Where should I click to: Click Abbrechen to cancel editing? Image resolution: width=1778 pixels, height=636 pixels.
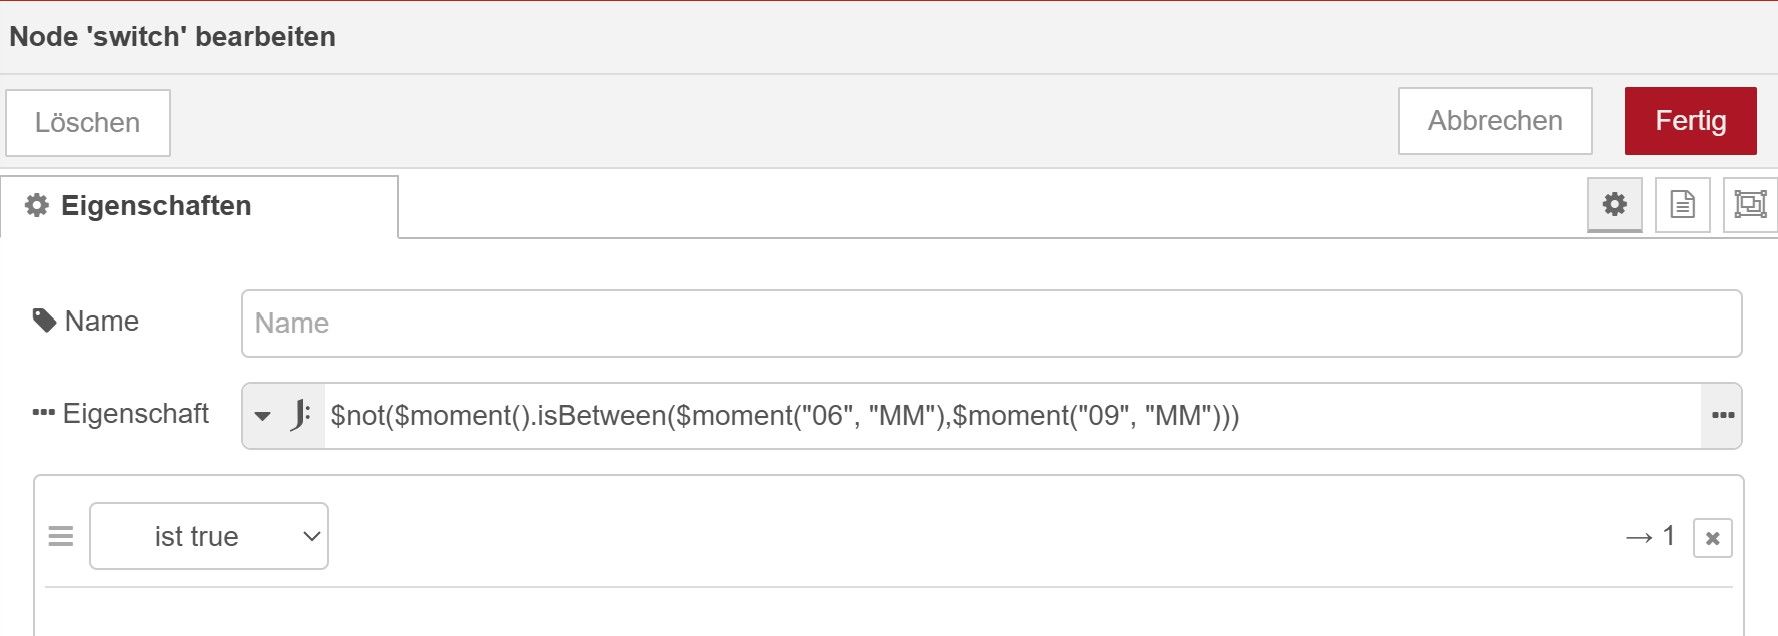pos(1494,121)
